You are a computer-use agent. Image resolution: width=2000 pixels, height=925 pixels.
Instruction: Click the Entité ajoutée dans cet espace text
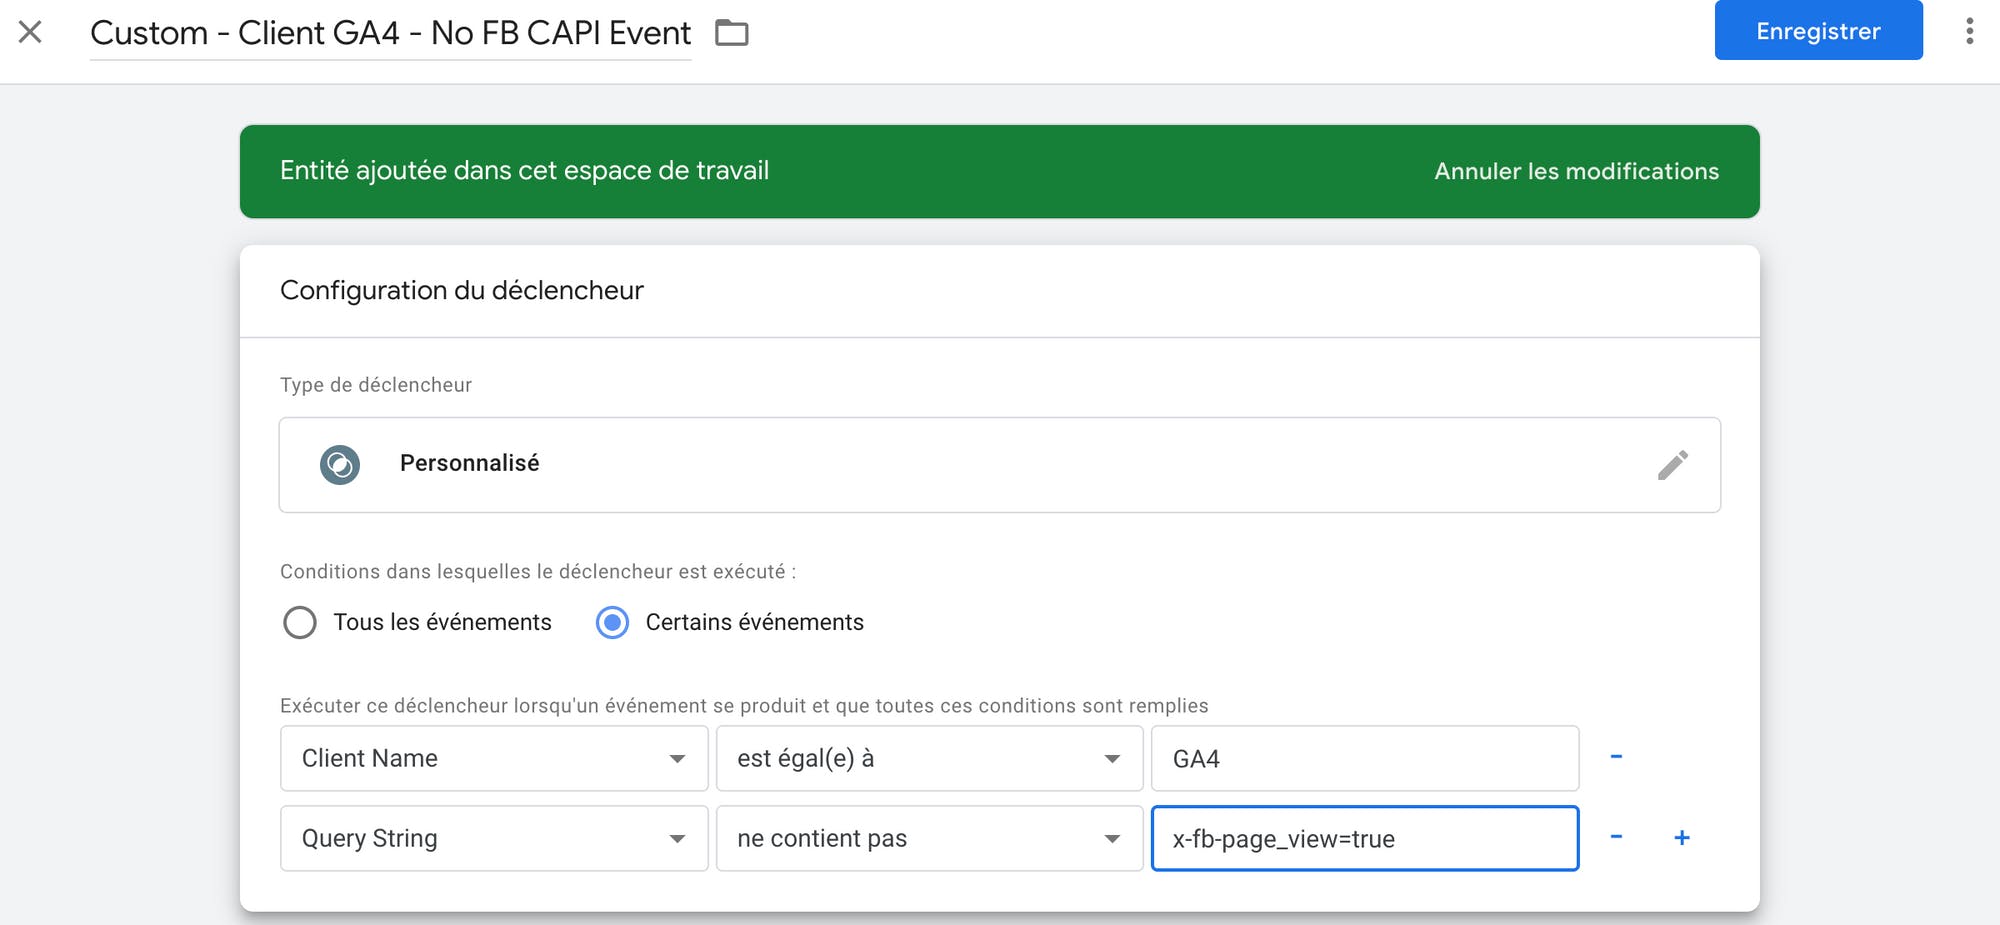(x=524, y=170)
